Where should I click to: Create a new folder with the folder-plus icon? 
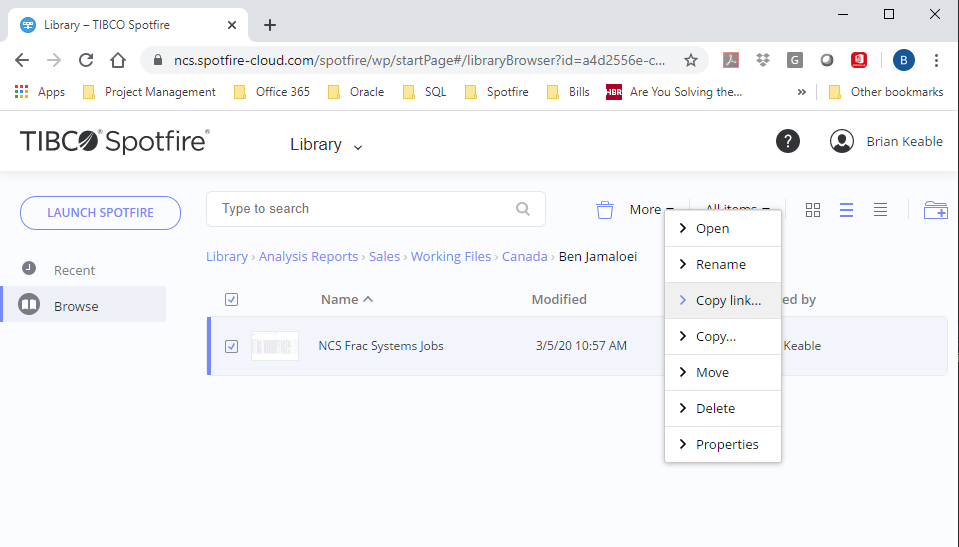935,210
